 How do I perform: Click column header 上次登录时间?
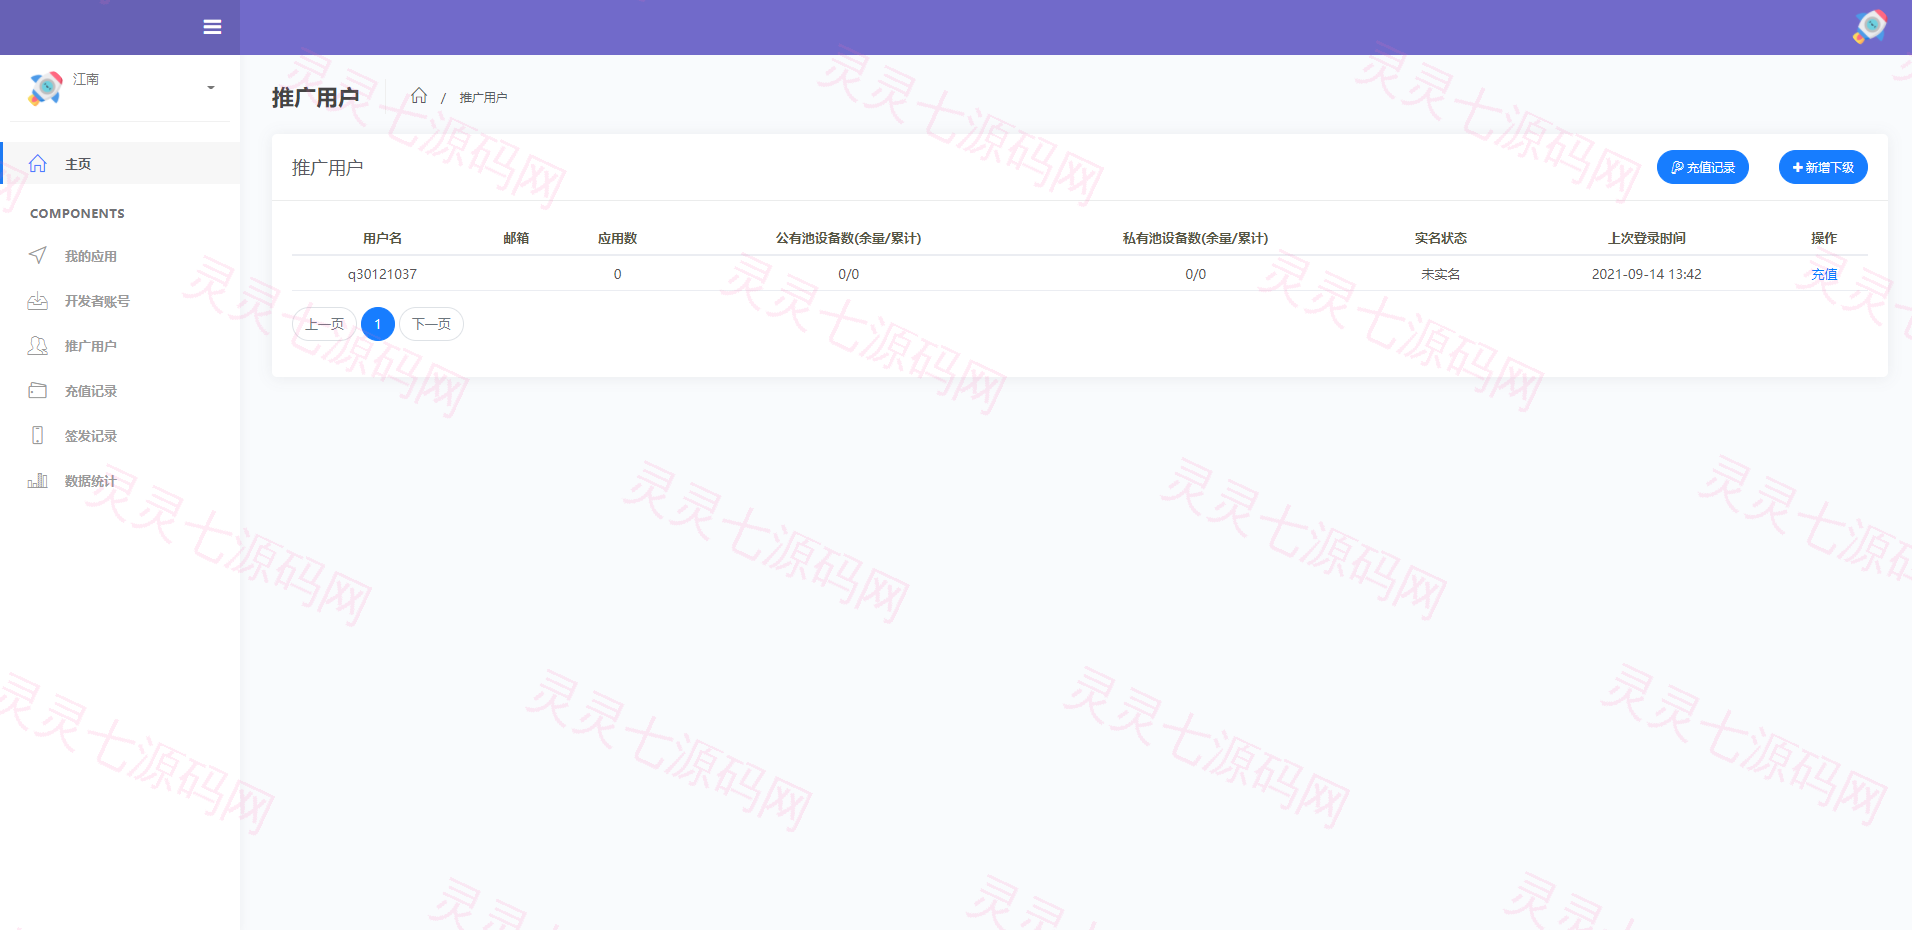point(1646,238)
